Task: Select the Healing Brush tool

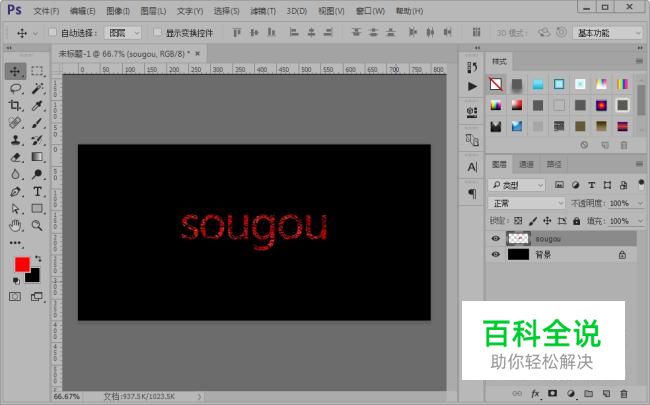Action: coord(15,123)
